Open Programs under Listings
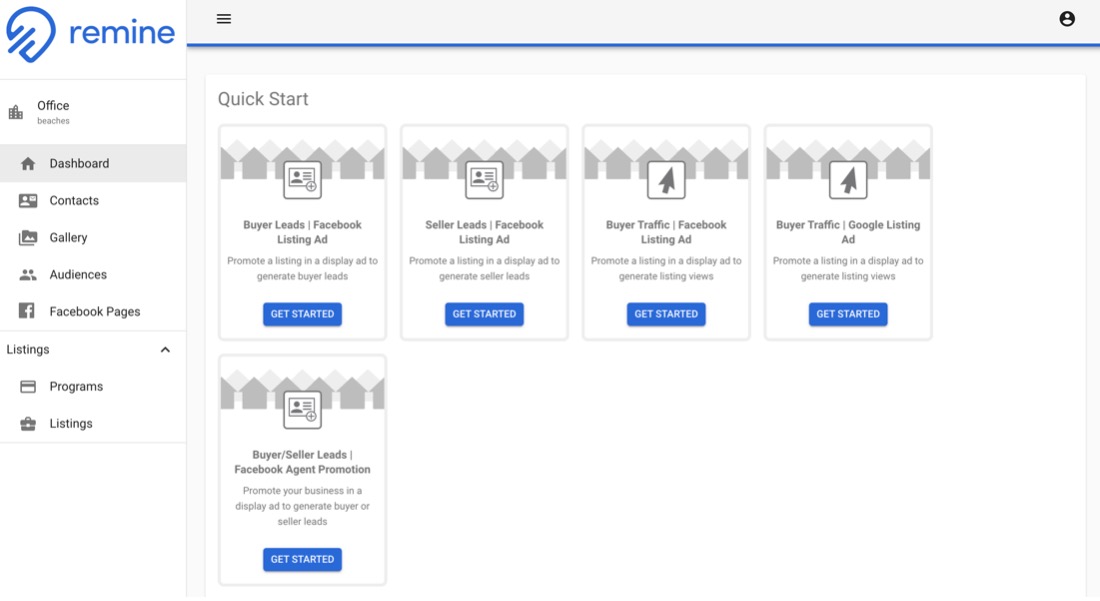Viewport: 1100px width, 601px height. 93,386
